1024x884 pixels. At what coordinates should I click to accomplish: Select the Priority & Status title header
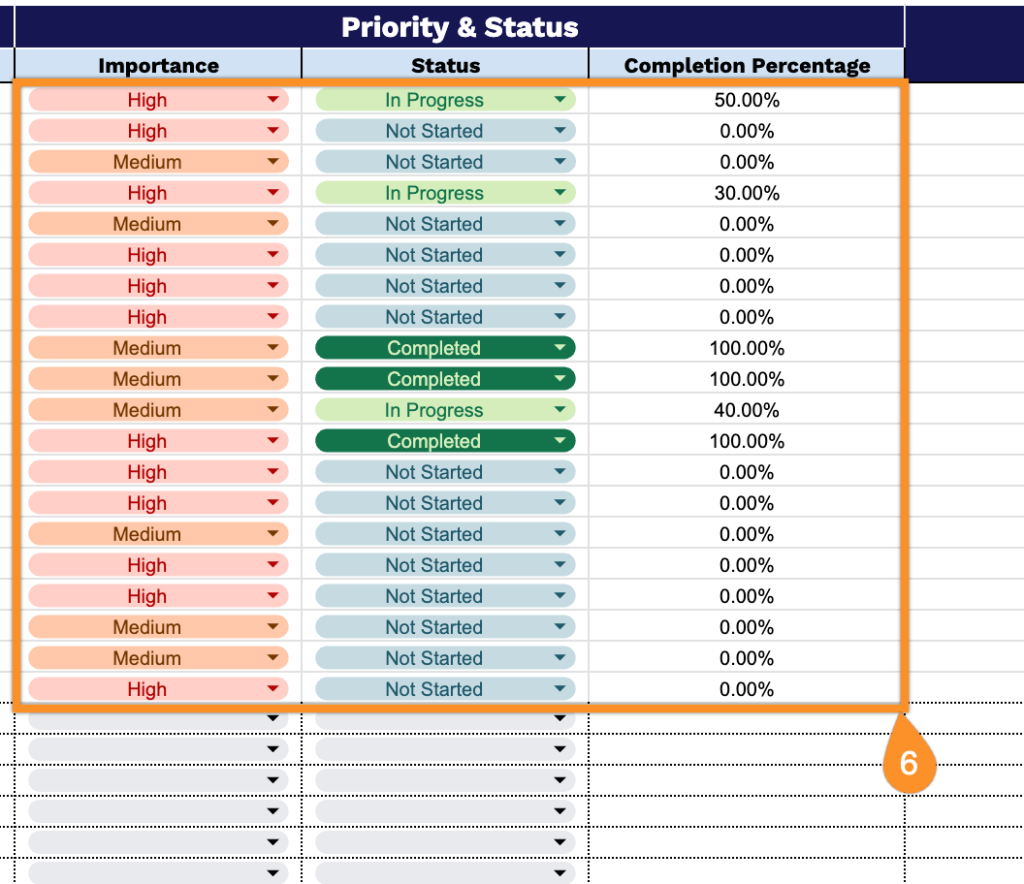coord(460,27)
